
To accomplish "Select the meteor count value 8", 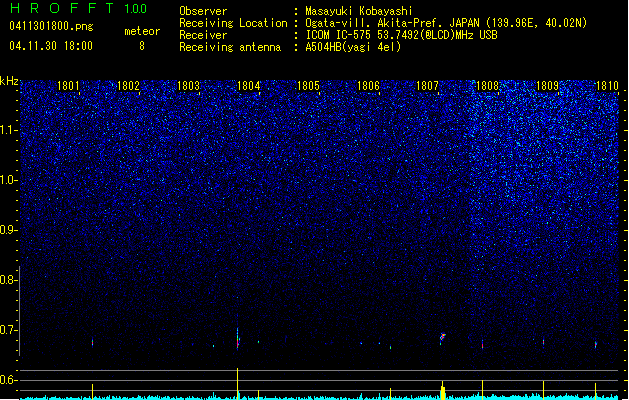I will point(142,46).
